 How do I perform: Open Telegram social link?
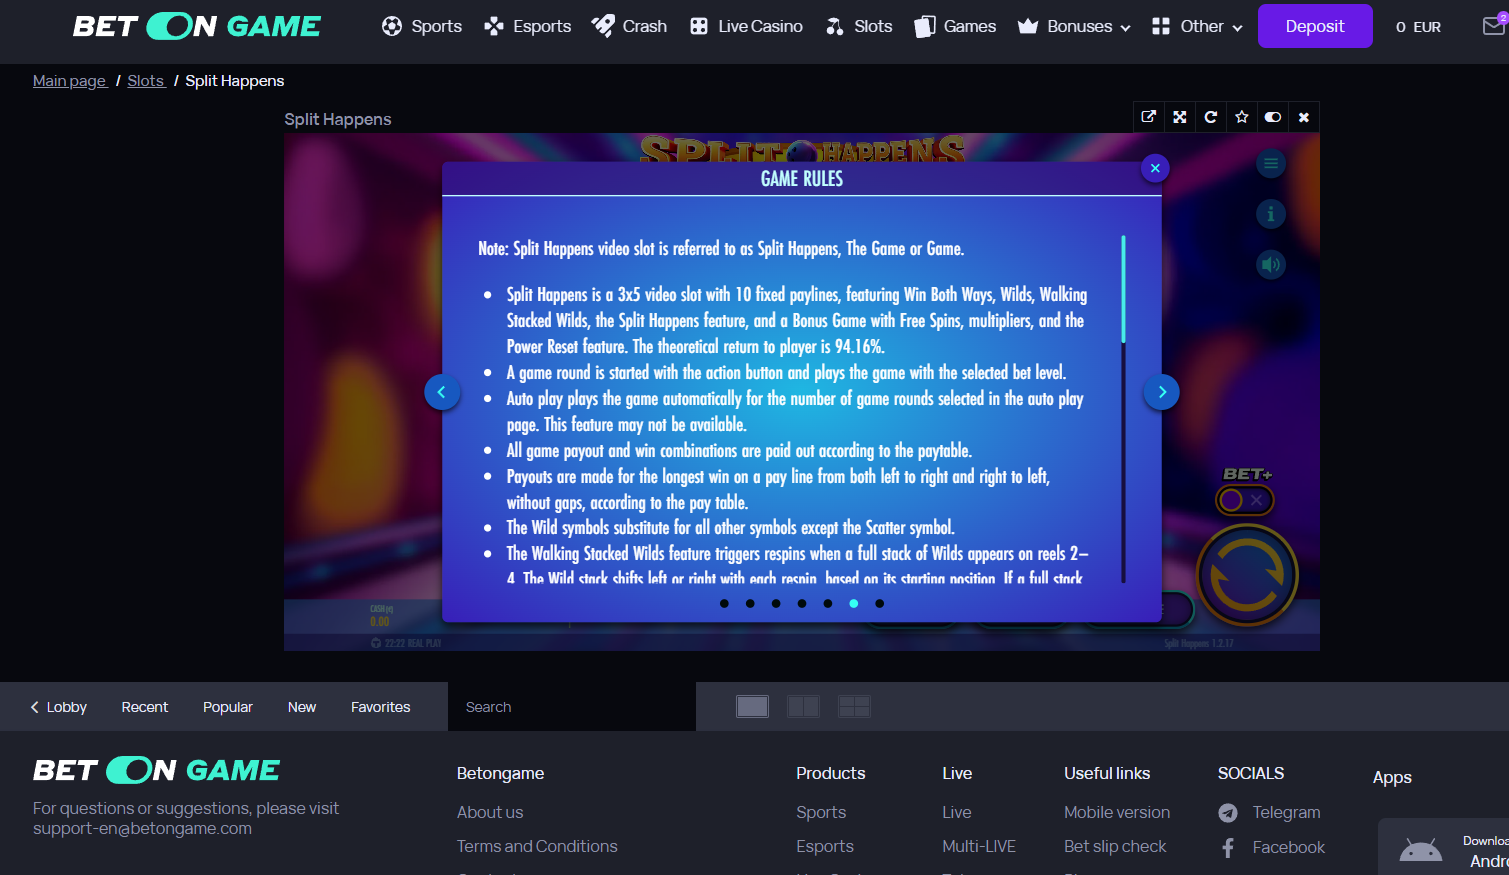point(1270,812)
